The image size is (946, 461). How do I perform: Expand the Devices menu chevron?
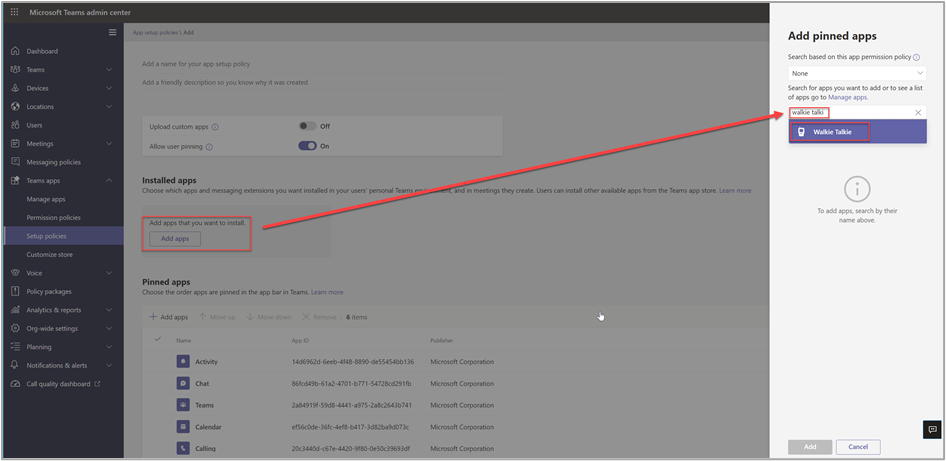pyautogui.click(x=109, y=88)
